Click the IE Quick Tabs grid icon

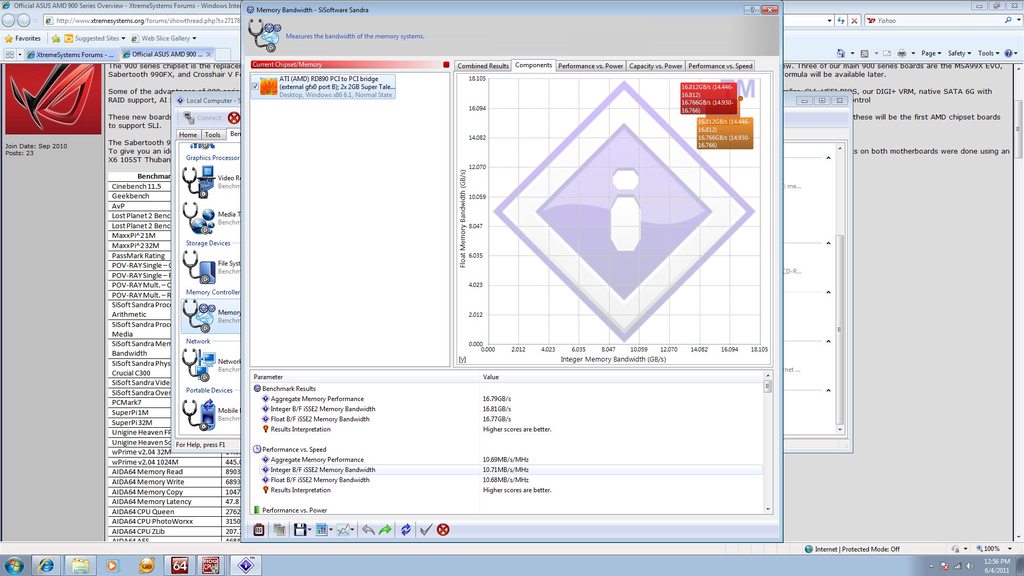tap(10, 54)
